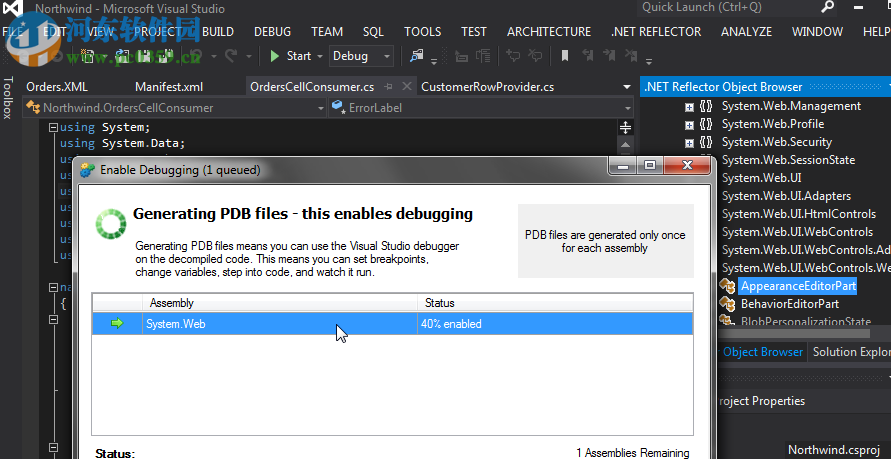Click the editor scroll-up arrow
891x459 pixels.
point(625,145)
